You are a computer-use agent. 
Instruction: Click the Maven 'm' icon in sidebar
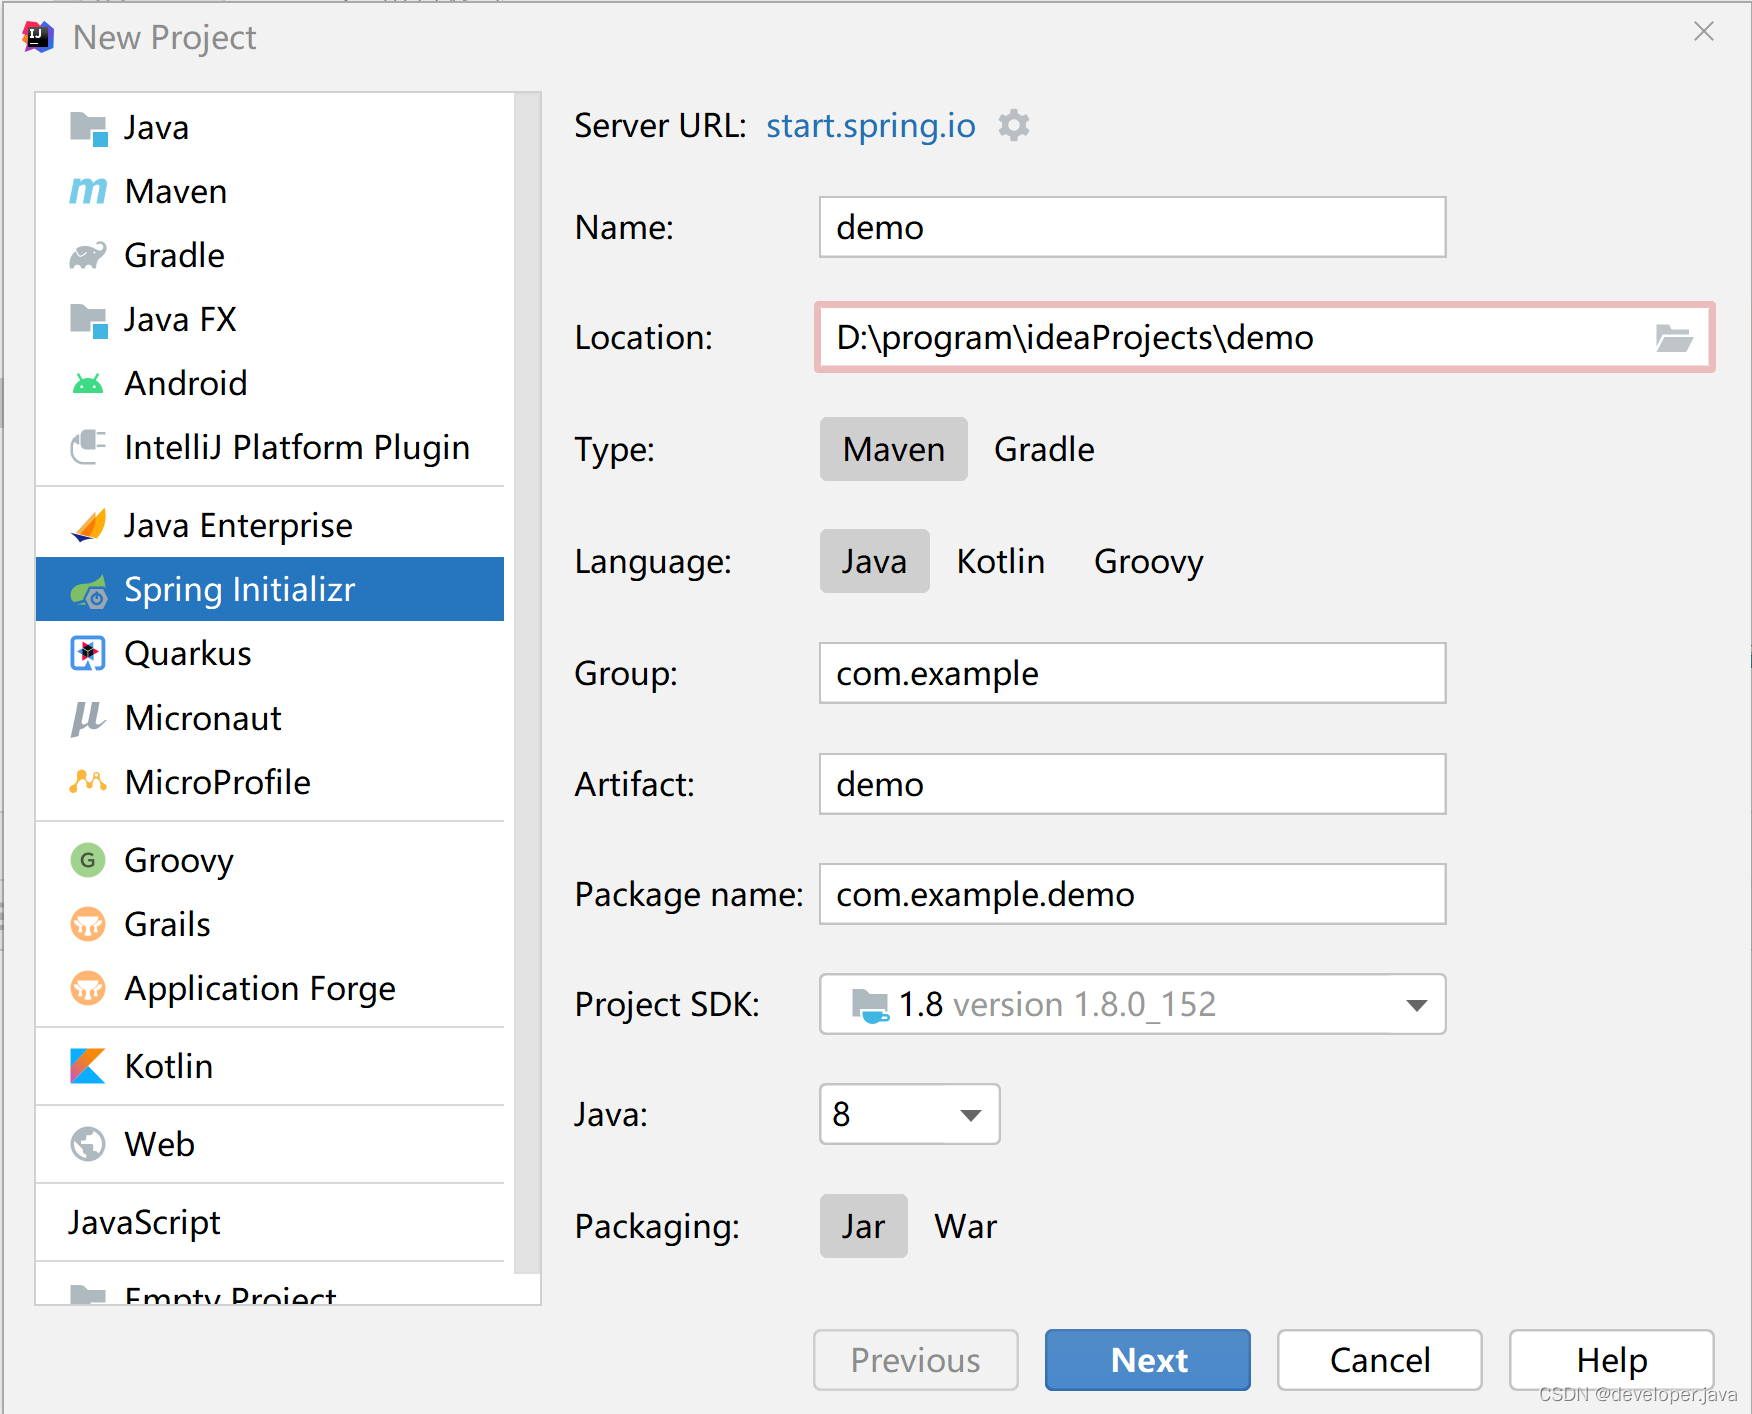[88, 191]
